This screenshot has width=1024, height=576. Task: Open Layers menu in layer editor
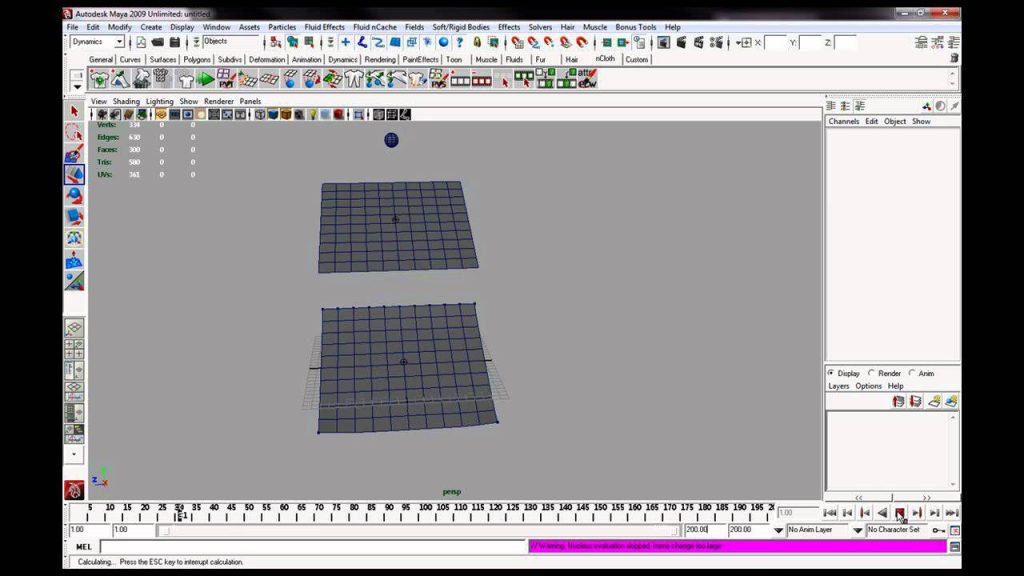coord(839,386)
